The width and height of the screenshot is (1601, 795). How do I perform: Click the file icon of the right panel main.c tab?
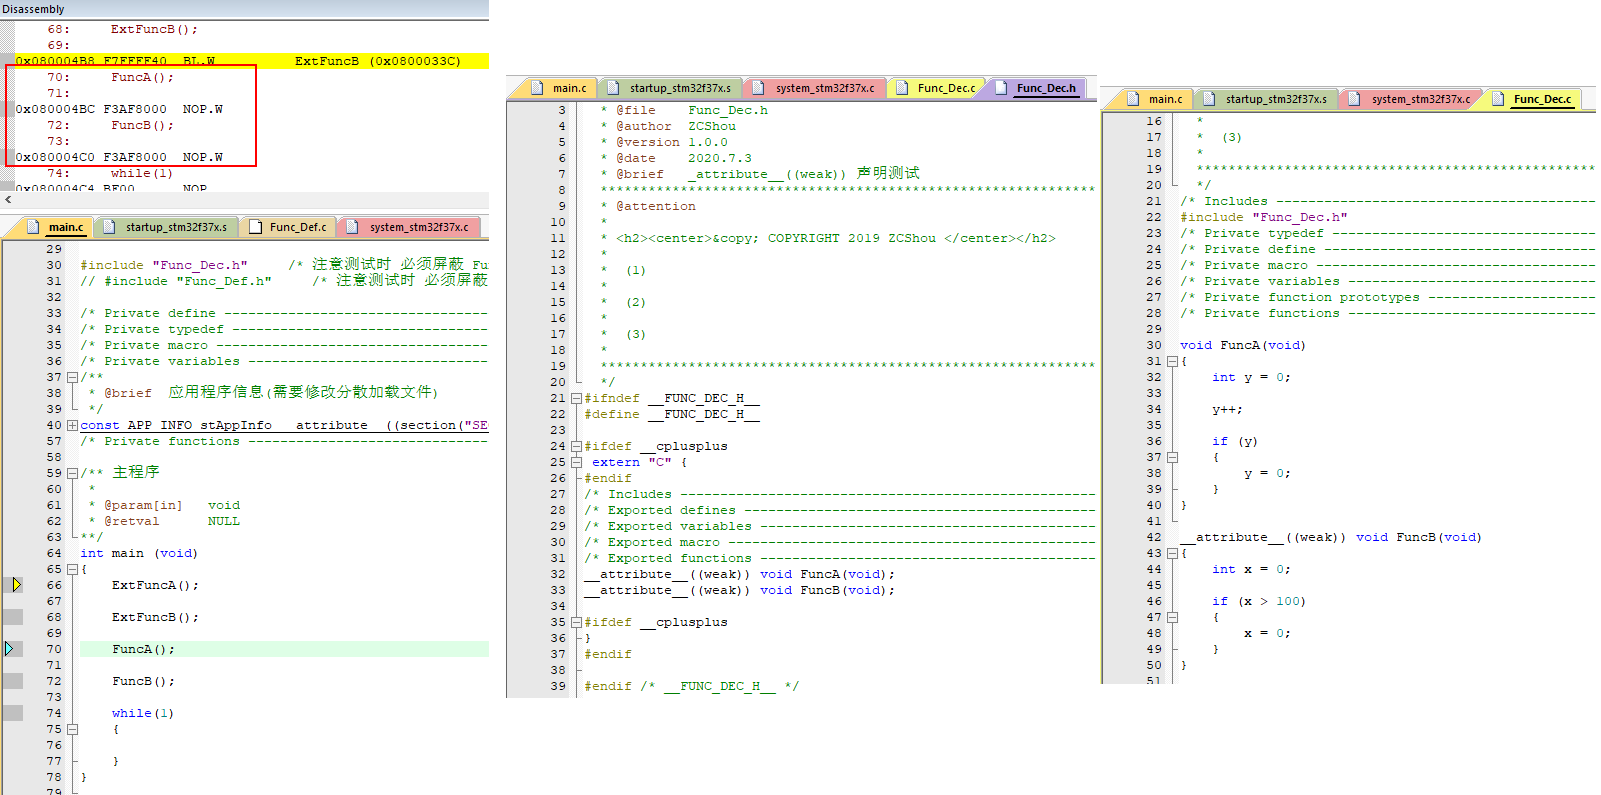[x=1133, y=99]
